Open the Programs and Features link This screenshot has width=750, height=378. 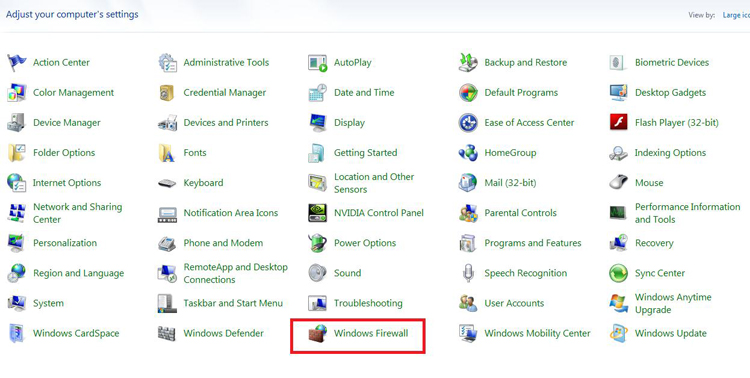tap(533, 243)
